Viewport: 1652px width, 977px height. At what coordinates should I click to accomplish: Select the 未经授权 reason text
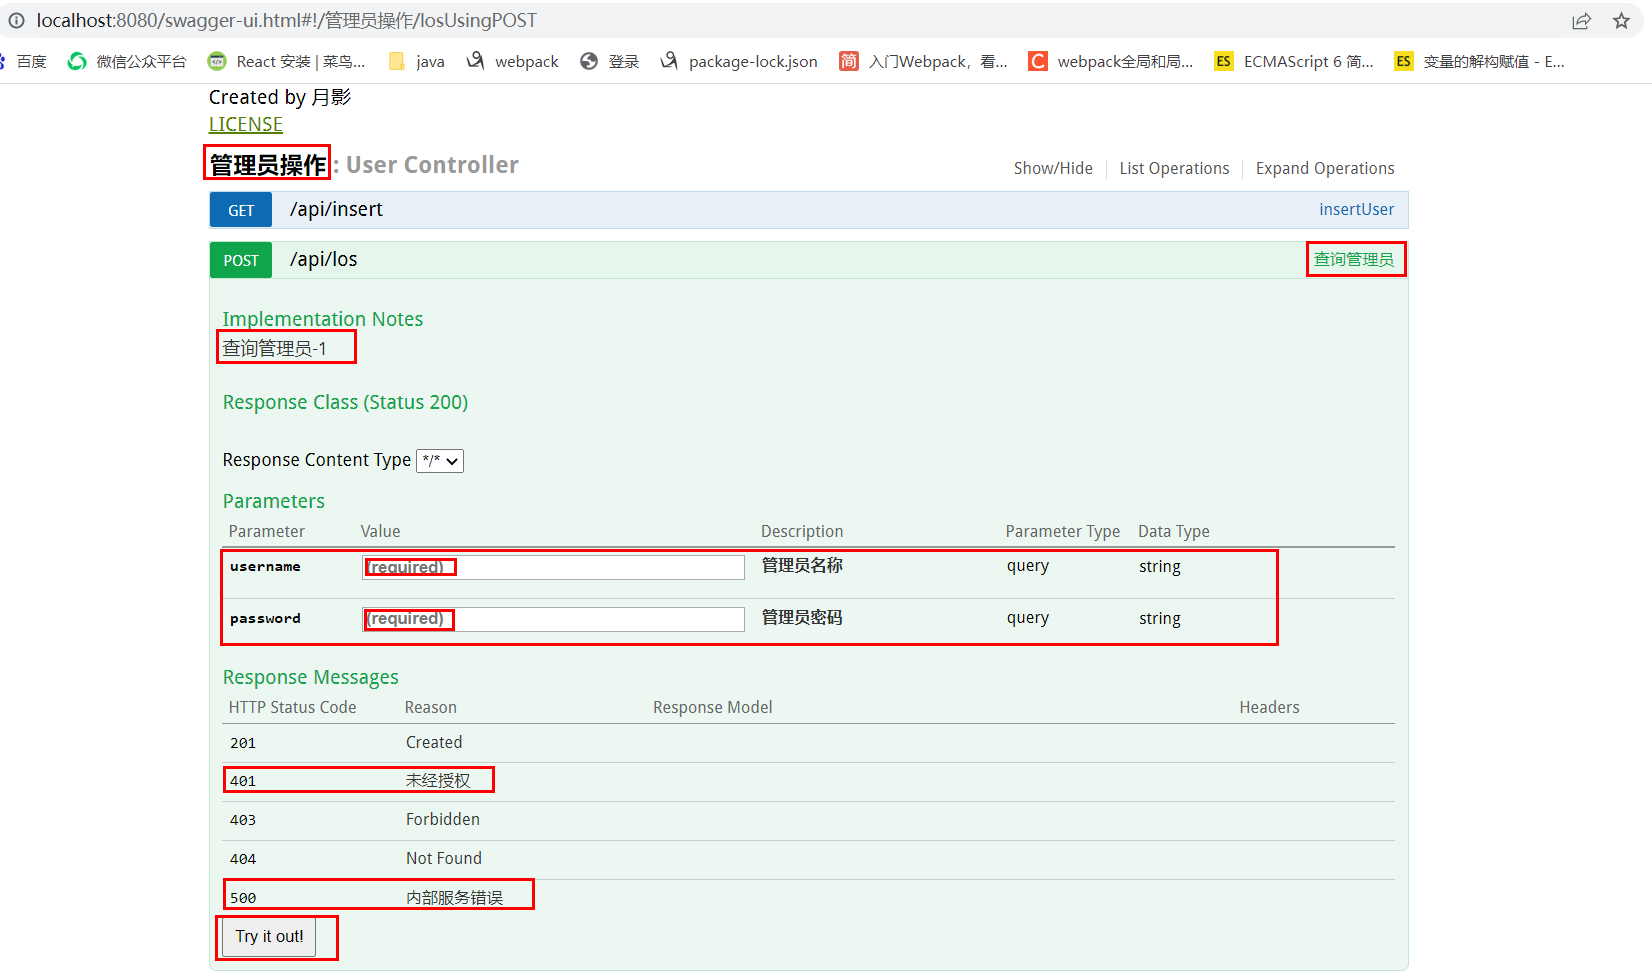click(438, 781)
